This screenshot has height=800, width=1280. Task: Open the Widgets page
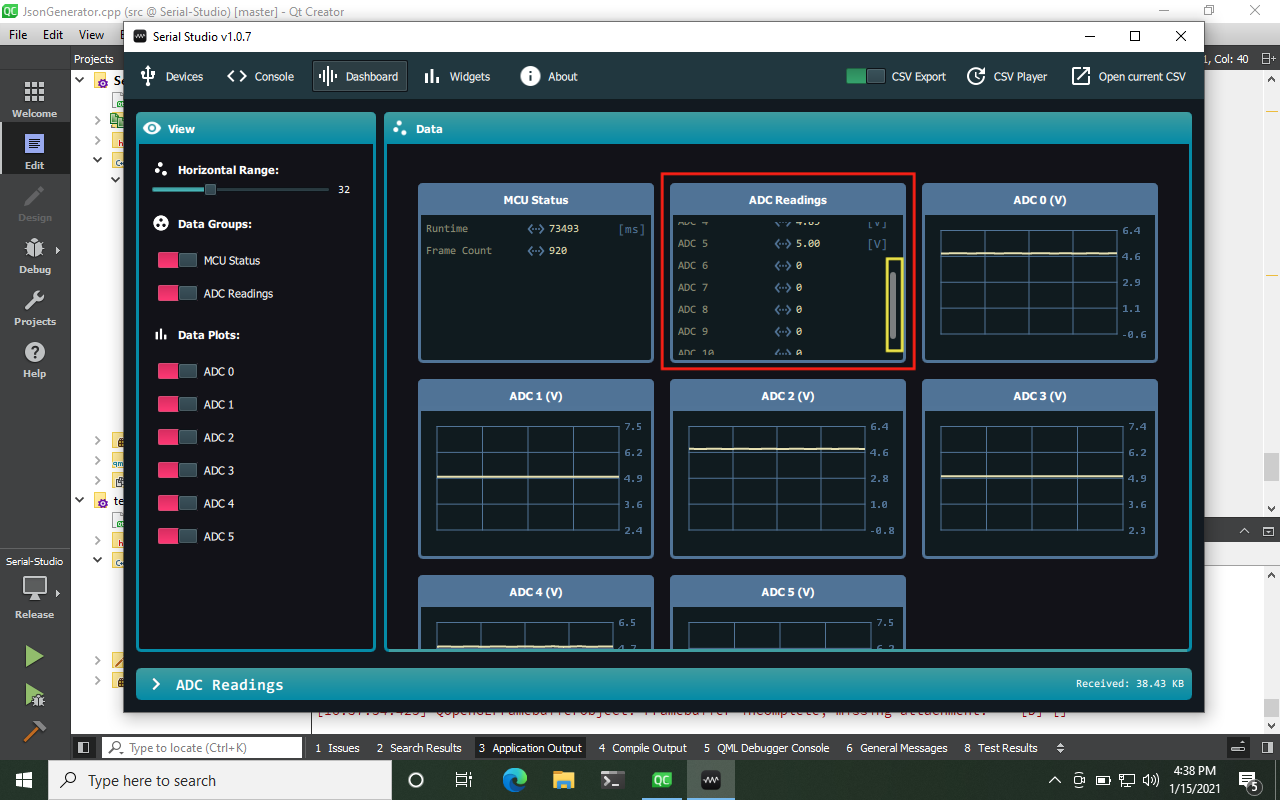point(456,75)
